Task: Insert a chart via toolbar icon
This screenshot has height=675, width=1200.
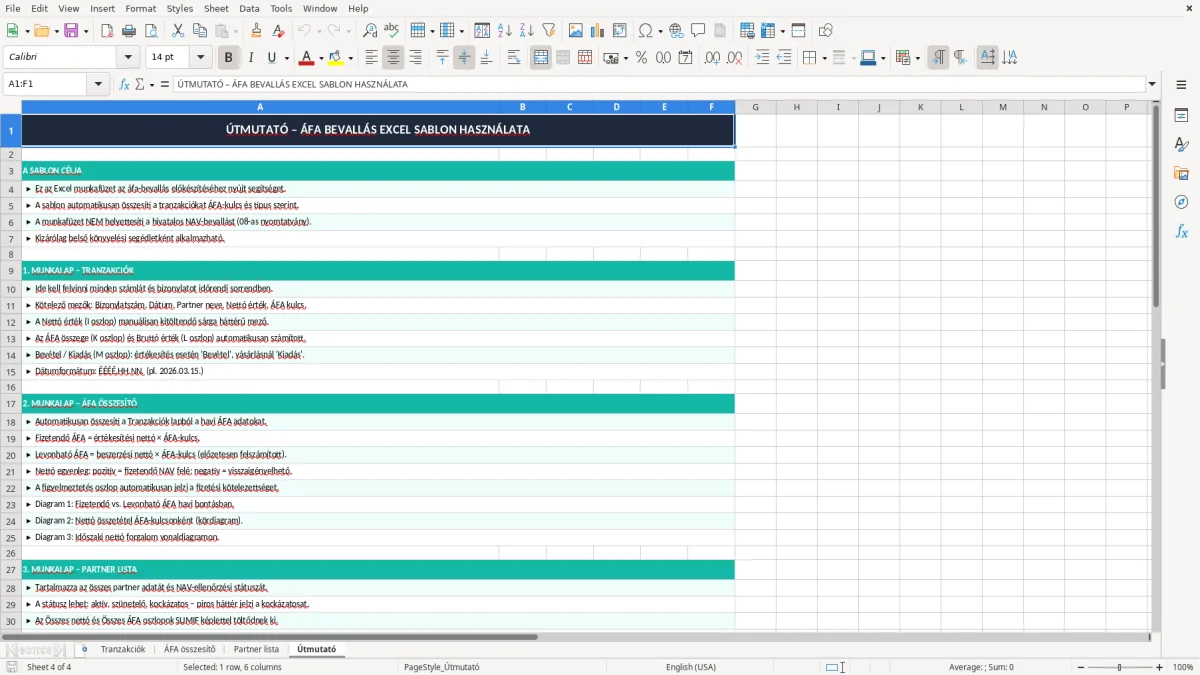Action: (x=598, y=31)
